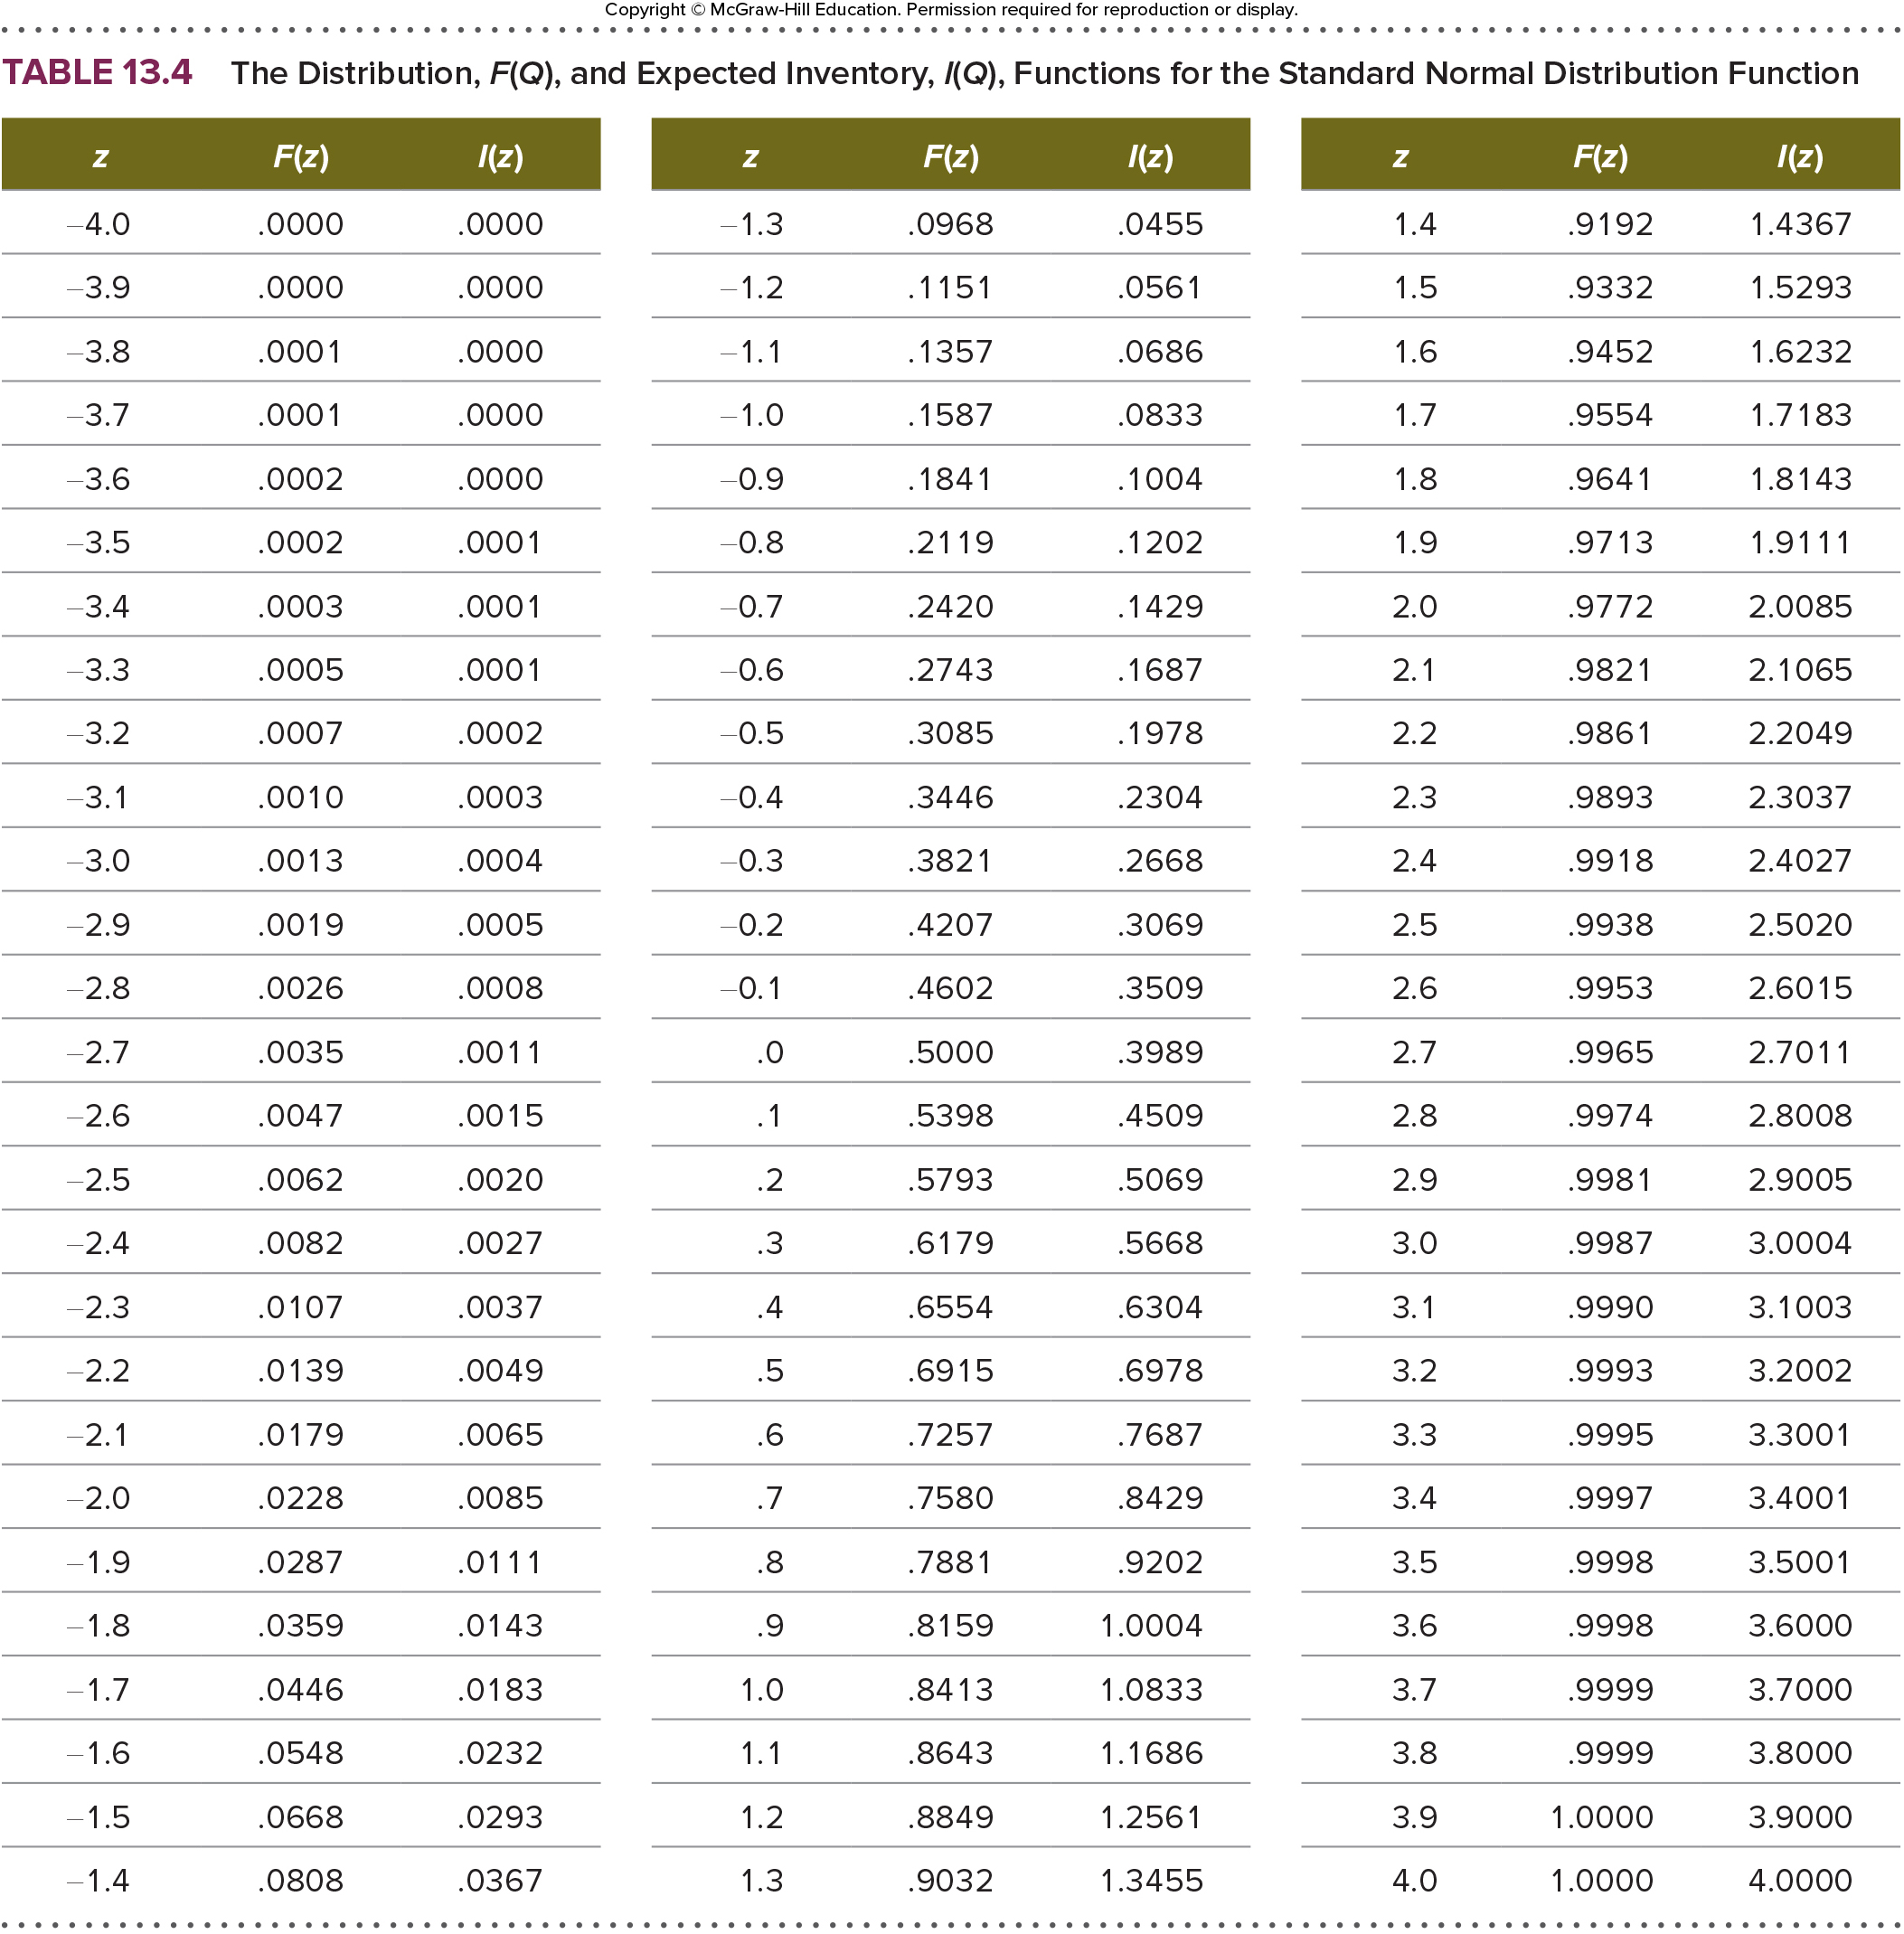1904x1934 pixels.
Task: Select the F(z) value .9192
Action: [x=1610, y=224]
